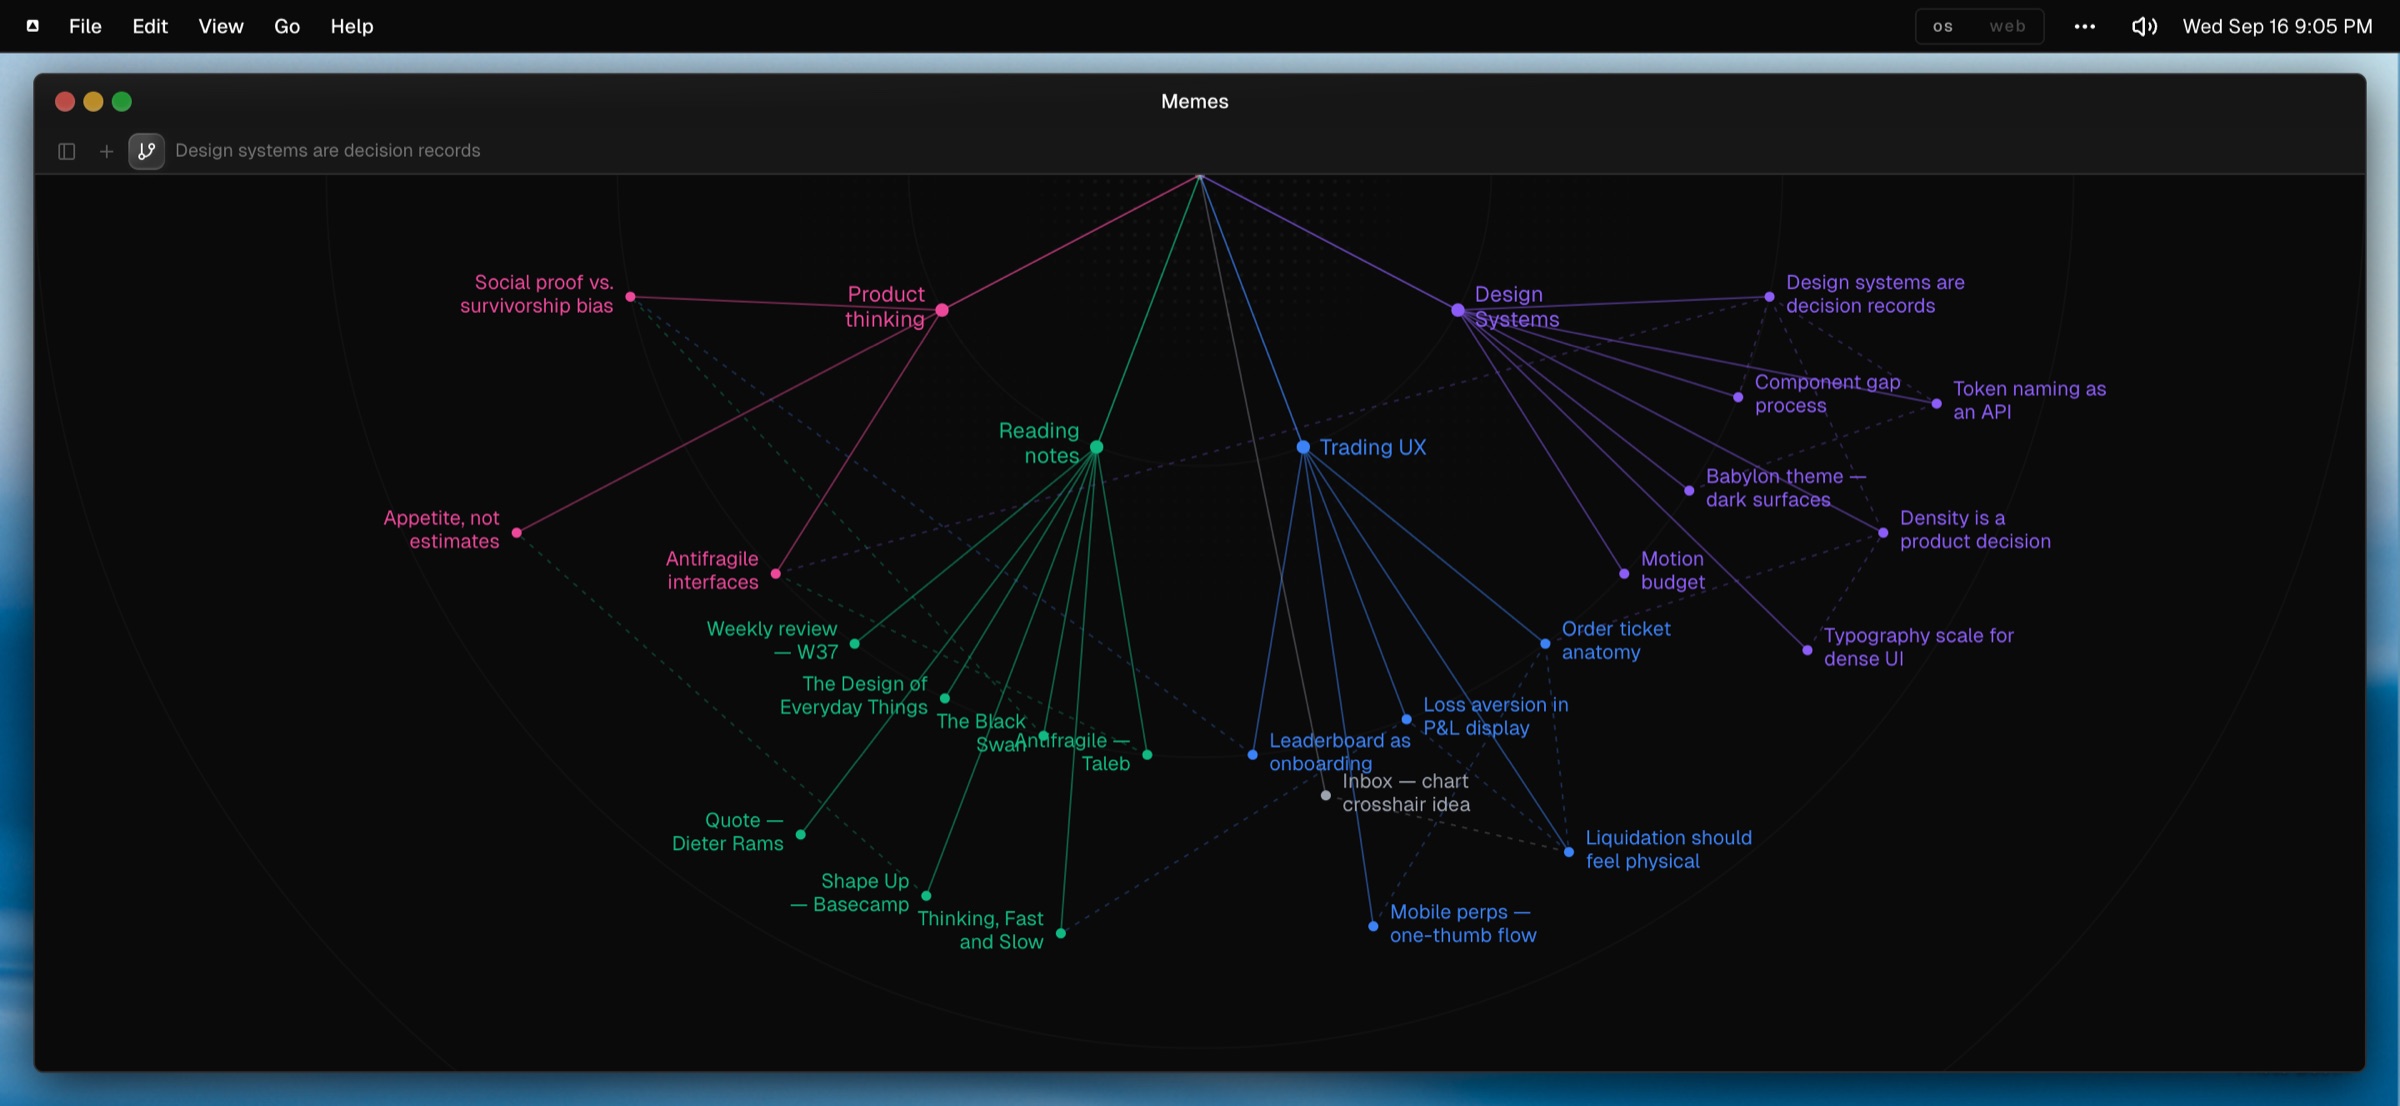
Task: Open Design systems are decision records graph node
Action: tap(1770, 297)
